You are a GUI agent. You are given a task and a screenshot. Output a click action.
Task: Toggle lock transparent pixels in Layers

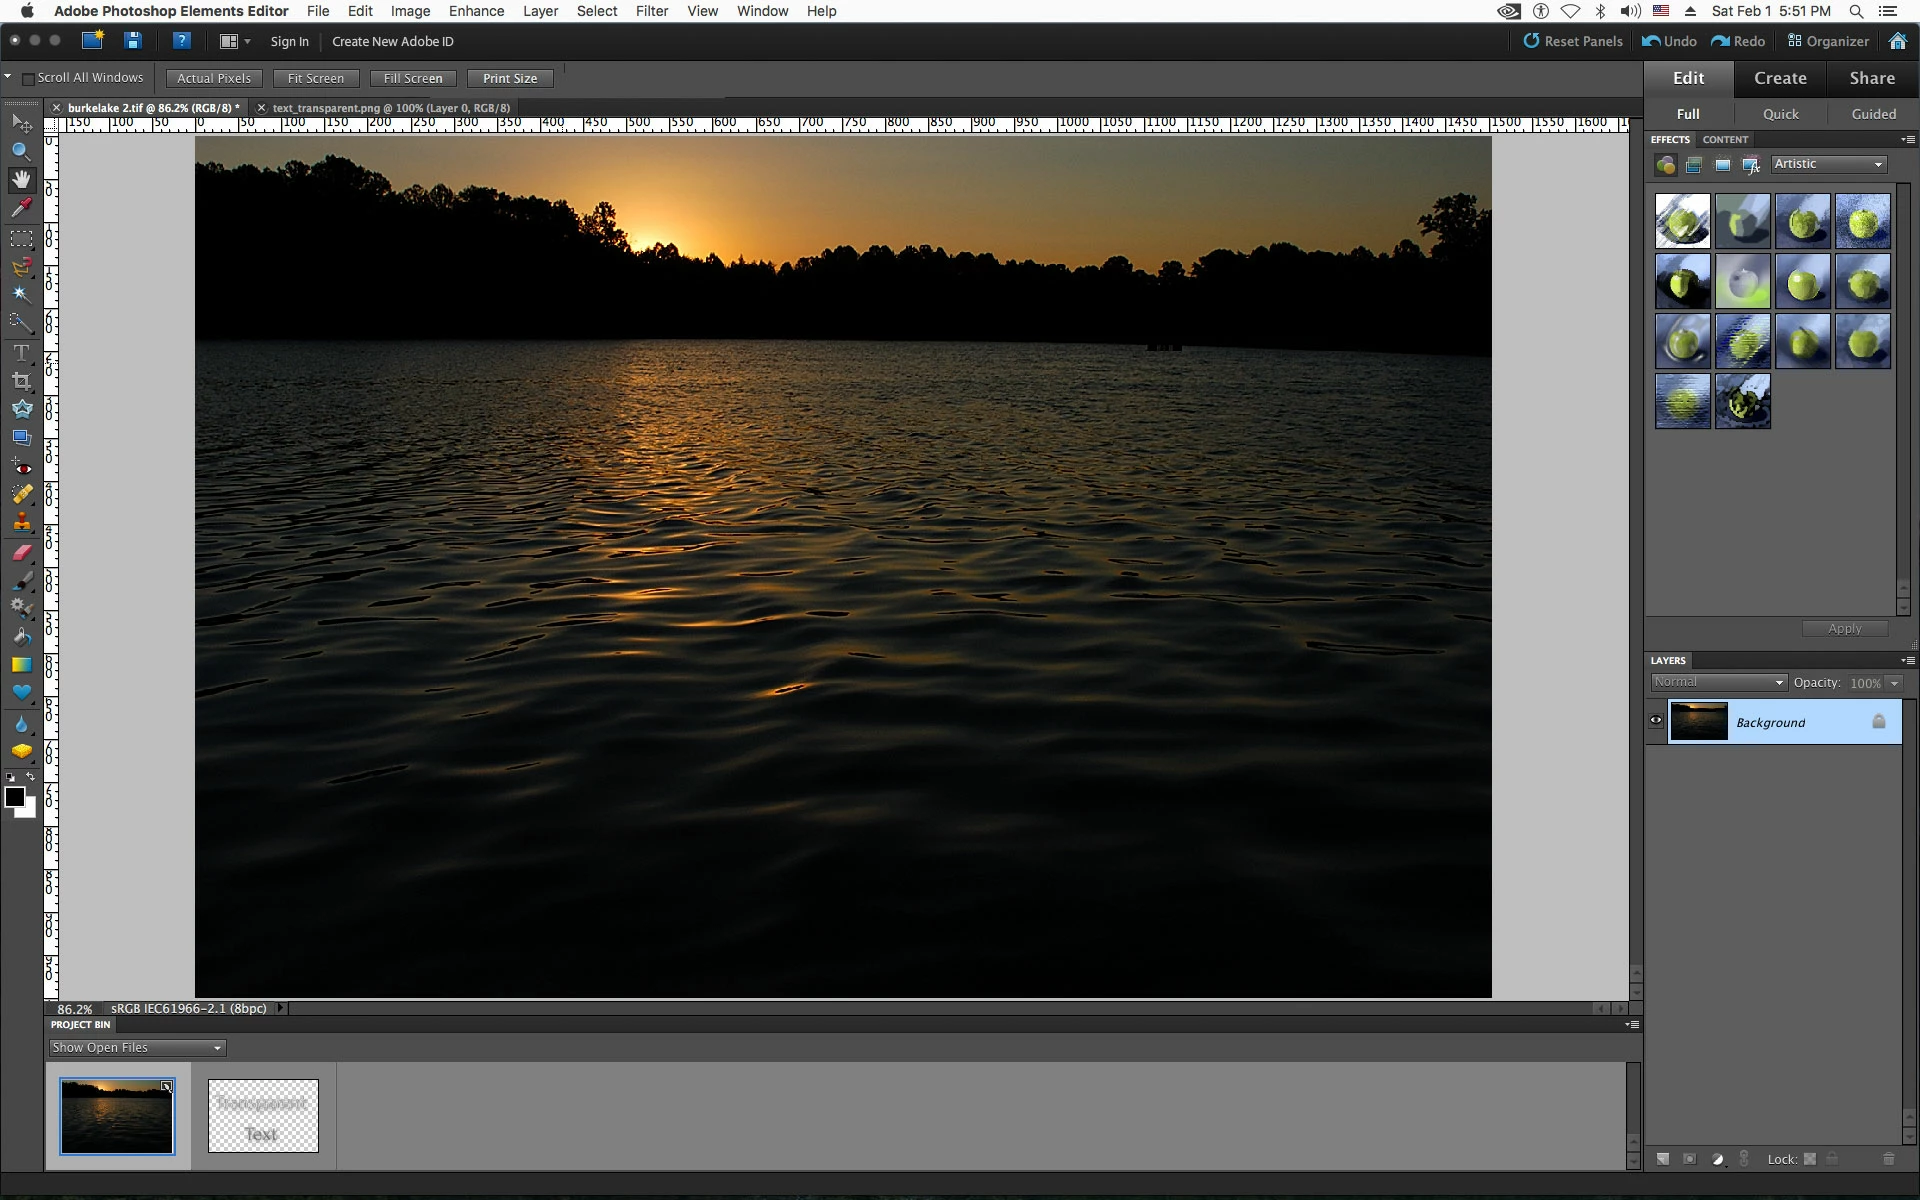pyautogui.click(x=1810, y=1159)
